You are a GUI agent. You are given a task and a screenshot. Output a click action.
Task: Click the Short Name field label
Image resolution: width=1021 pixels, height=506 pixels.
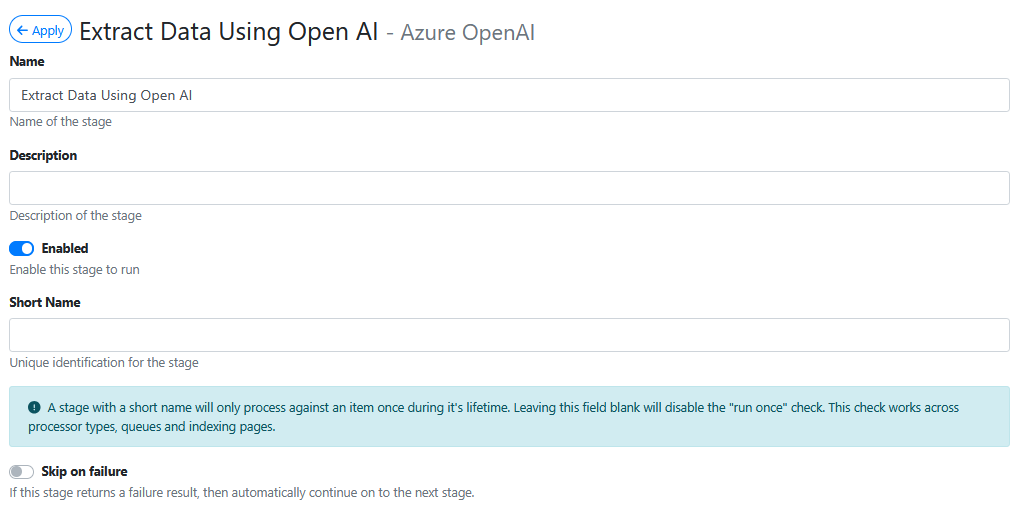click(45, 302)
